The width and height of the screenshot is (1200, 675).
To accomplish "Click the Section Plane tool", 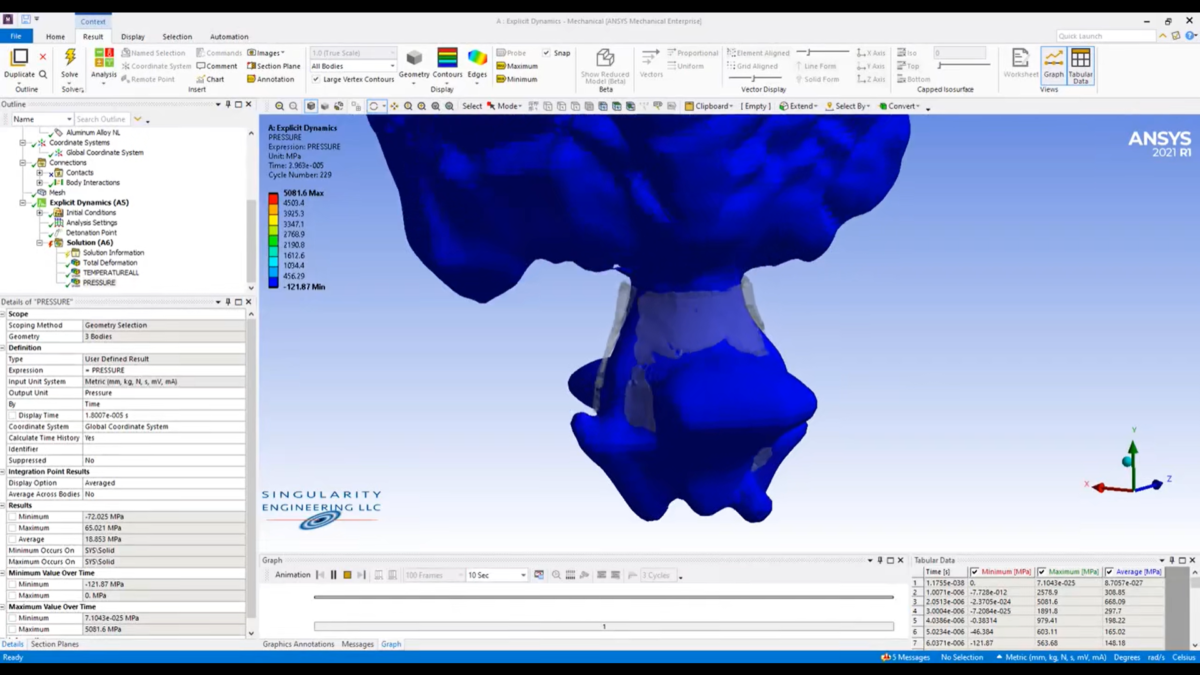I will coord(273,66).
